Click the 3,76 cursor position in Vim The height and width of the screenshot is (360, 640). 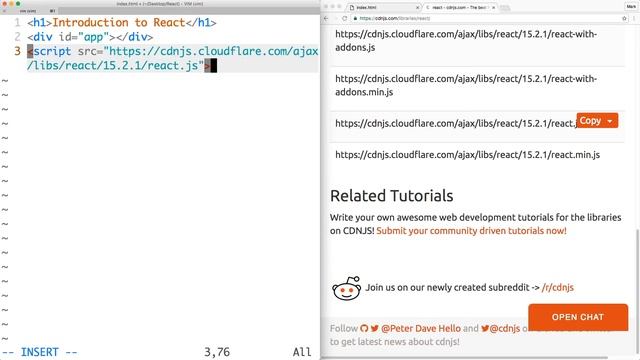tap(217, 352)
